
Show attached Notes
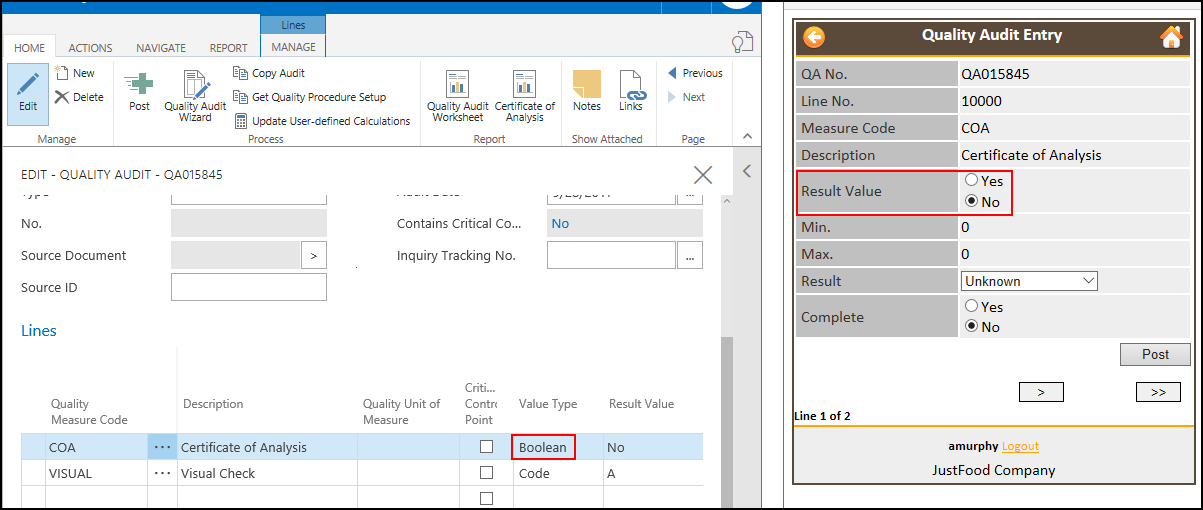click(587, 91)
